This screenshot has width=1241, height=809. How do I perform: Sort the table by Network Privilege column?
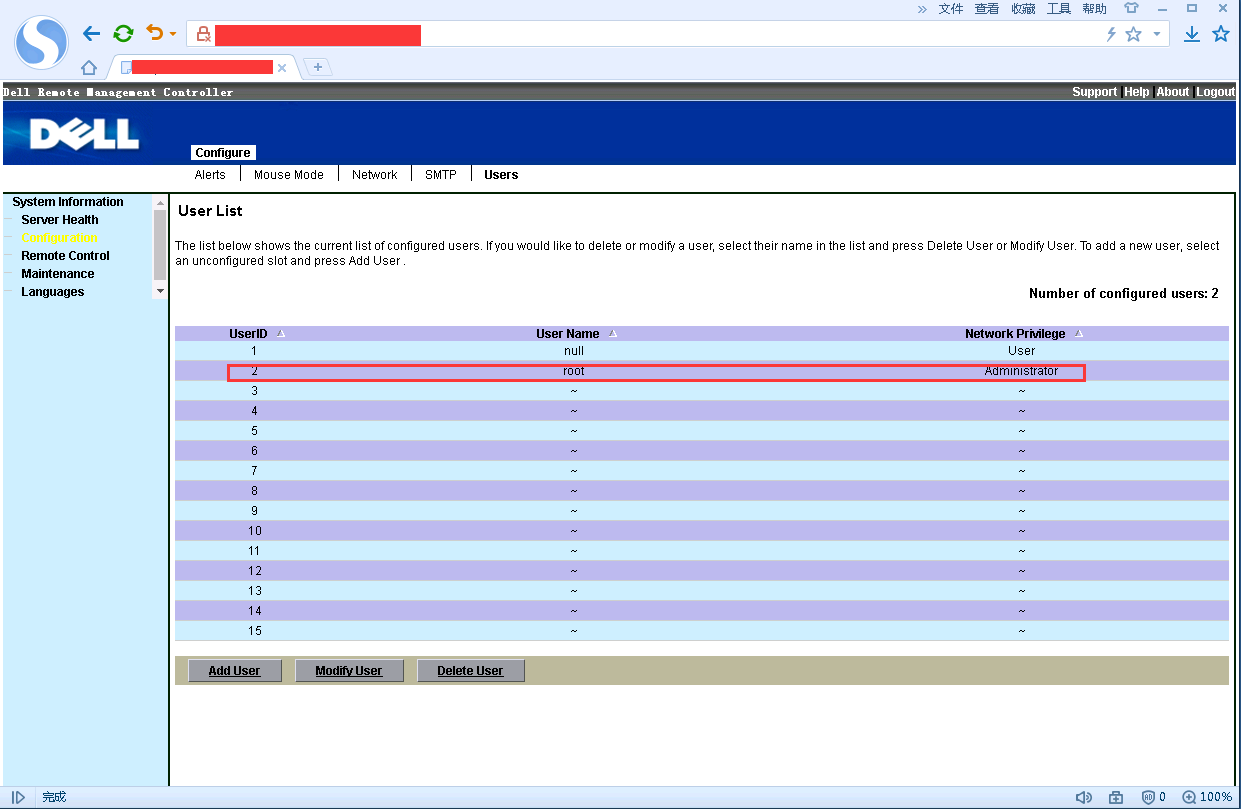1024,334
